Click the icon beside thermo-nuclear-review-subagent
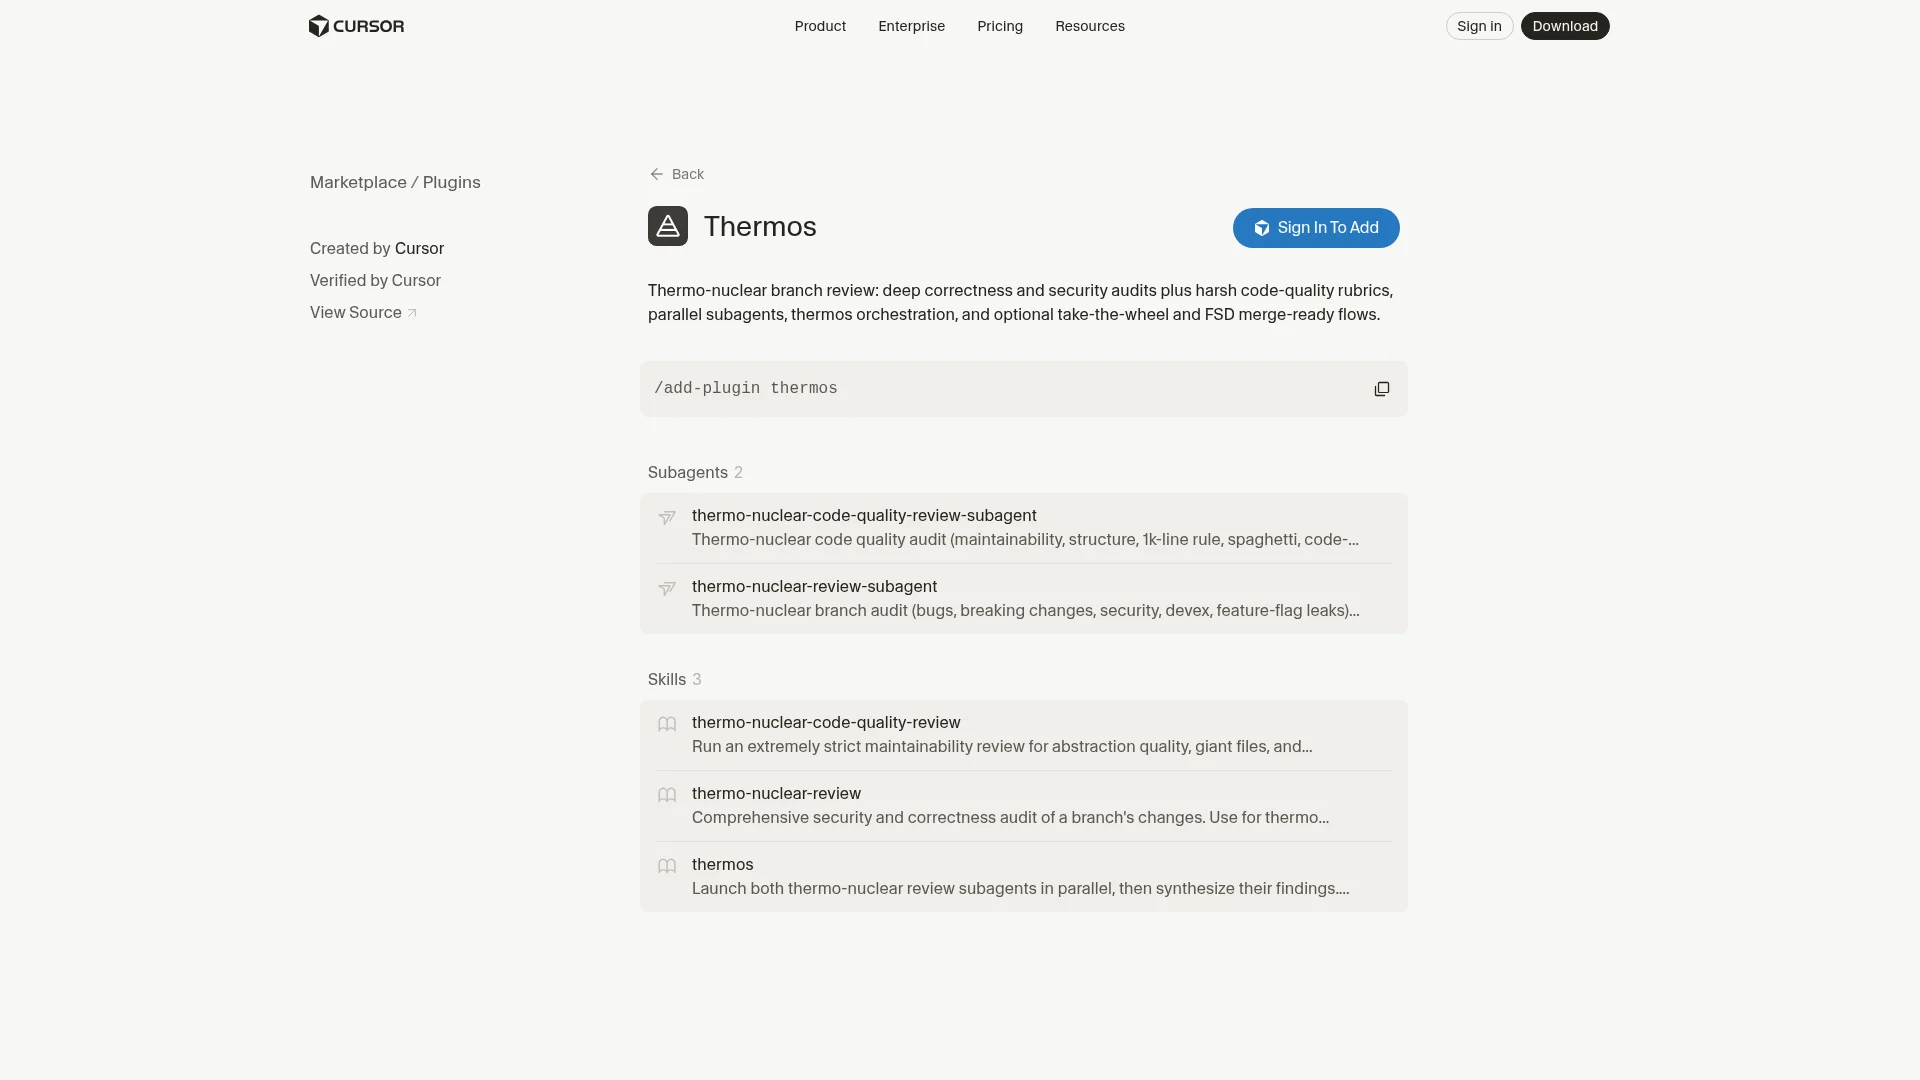 [667, 589]
